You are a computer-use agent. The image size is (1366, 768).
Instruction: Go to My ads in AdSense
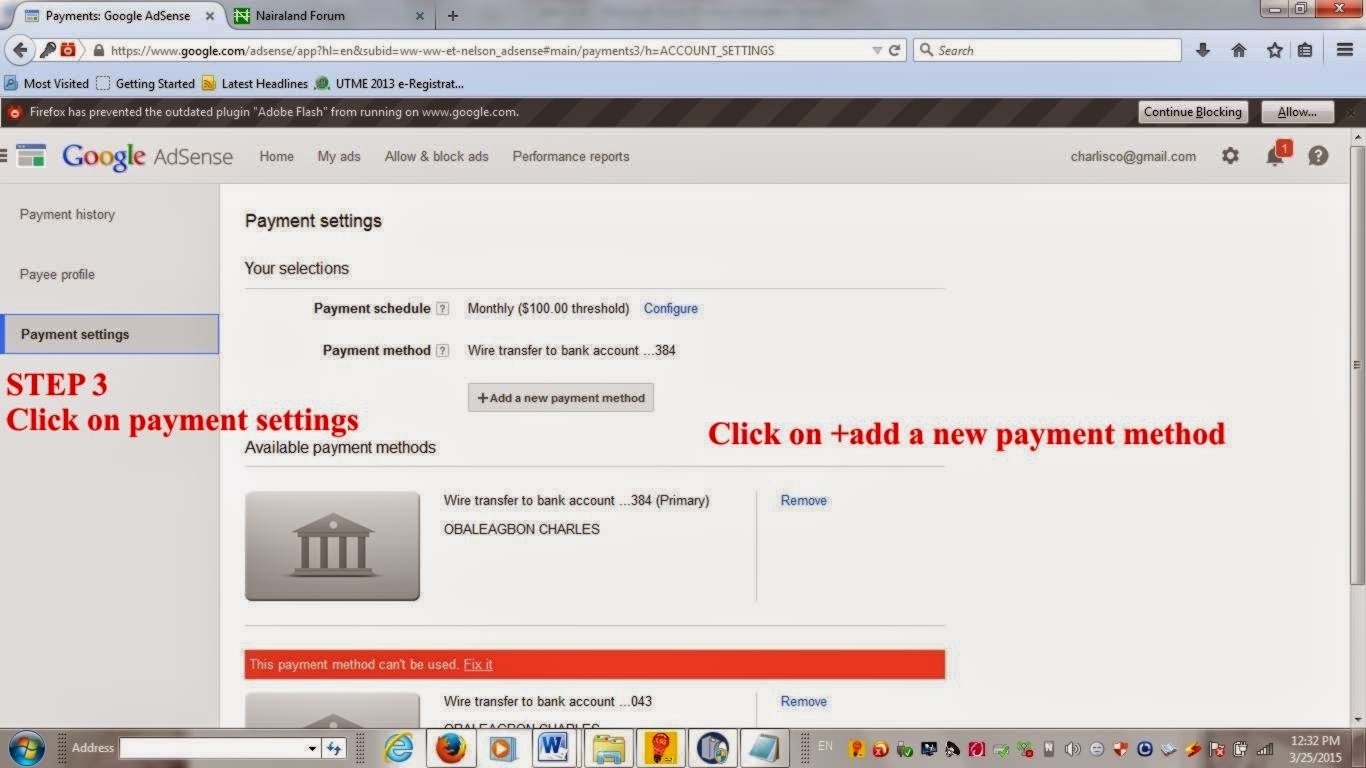coord(339,157)
